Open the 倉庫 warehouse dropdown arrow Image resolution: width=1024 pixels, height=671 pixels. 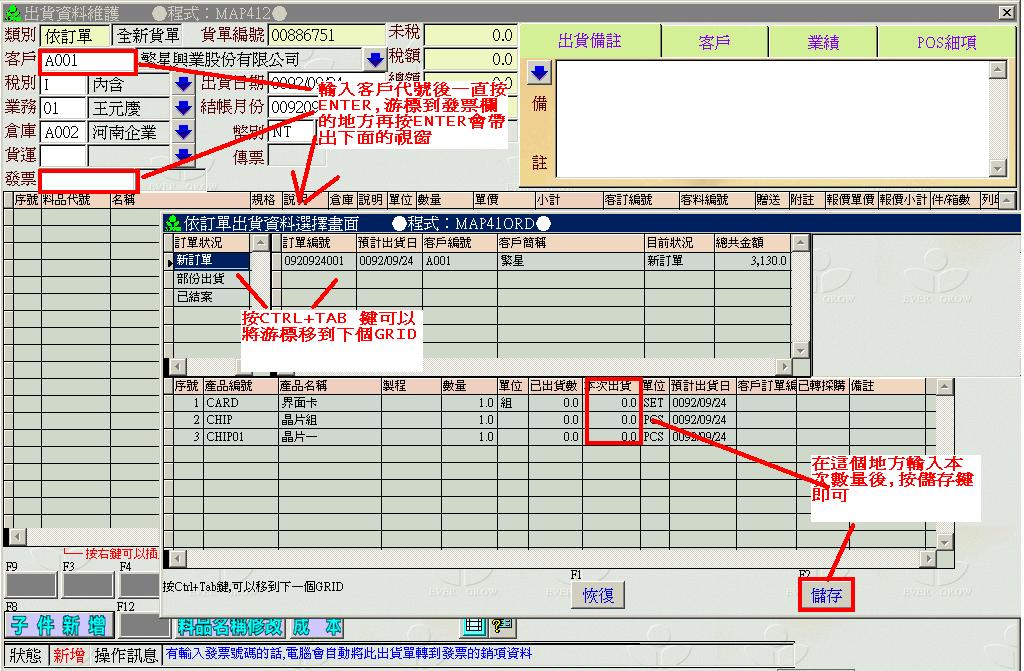pyautogui.click(x=183, y=132)
